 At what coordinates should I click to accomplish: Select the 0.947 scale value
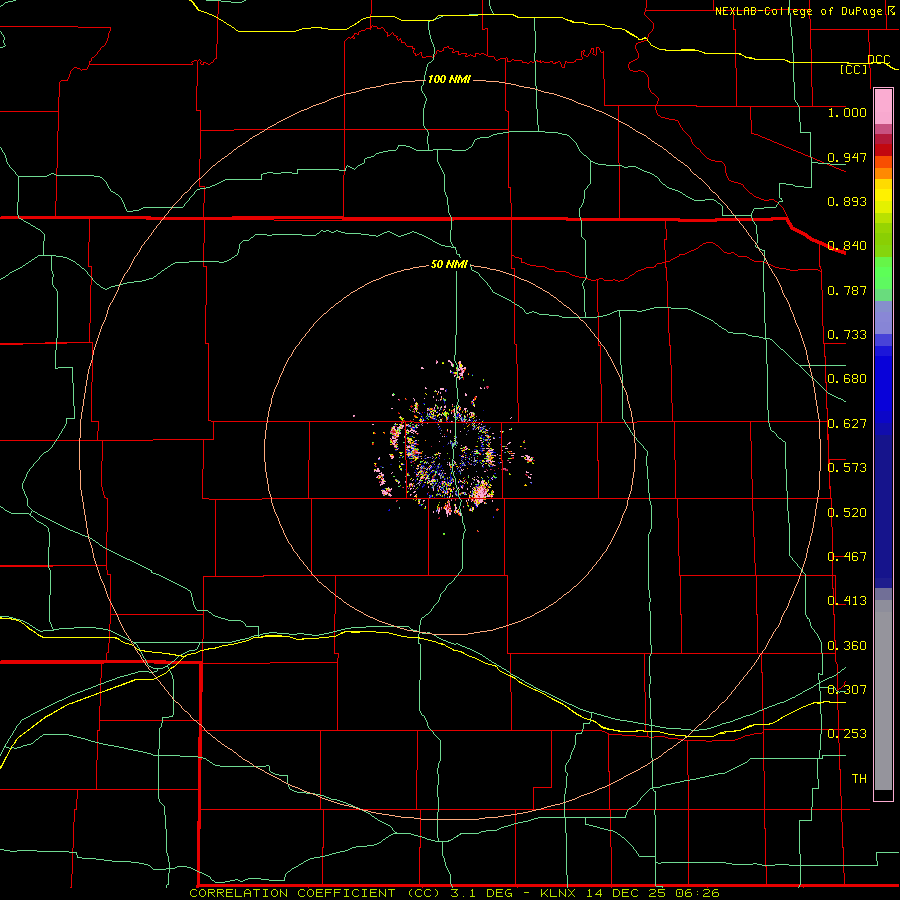(847, 157)
